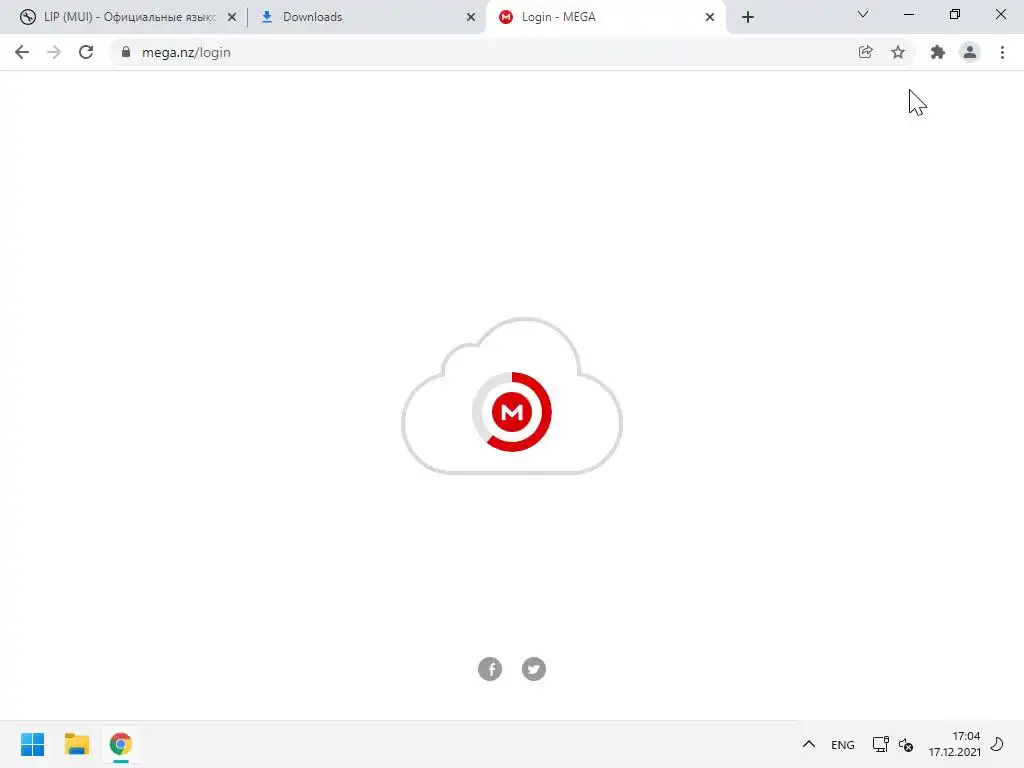Viewport: 1024px width, 768px height.
Task: Open Chrome three-dot menu
Action: (1002, 52)
